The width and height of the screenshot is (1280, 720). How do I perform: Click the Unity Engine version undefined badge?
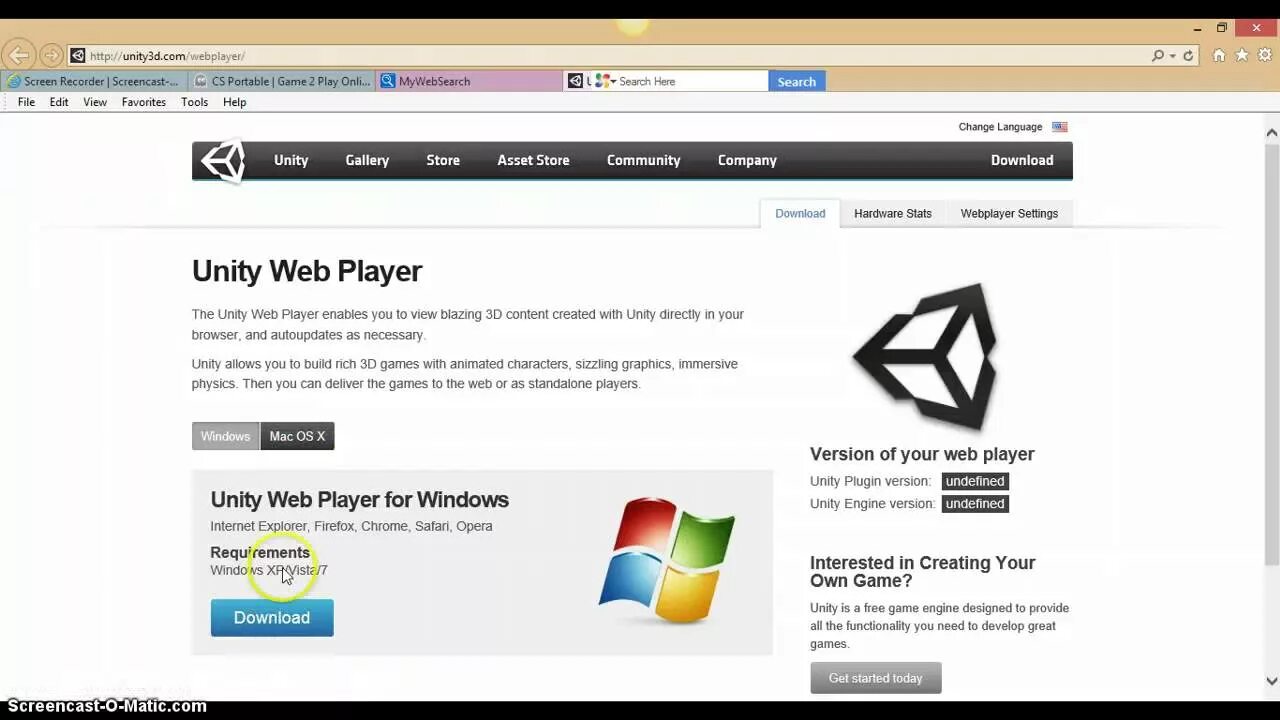tap(975, 504)
